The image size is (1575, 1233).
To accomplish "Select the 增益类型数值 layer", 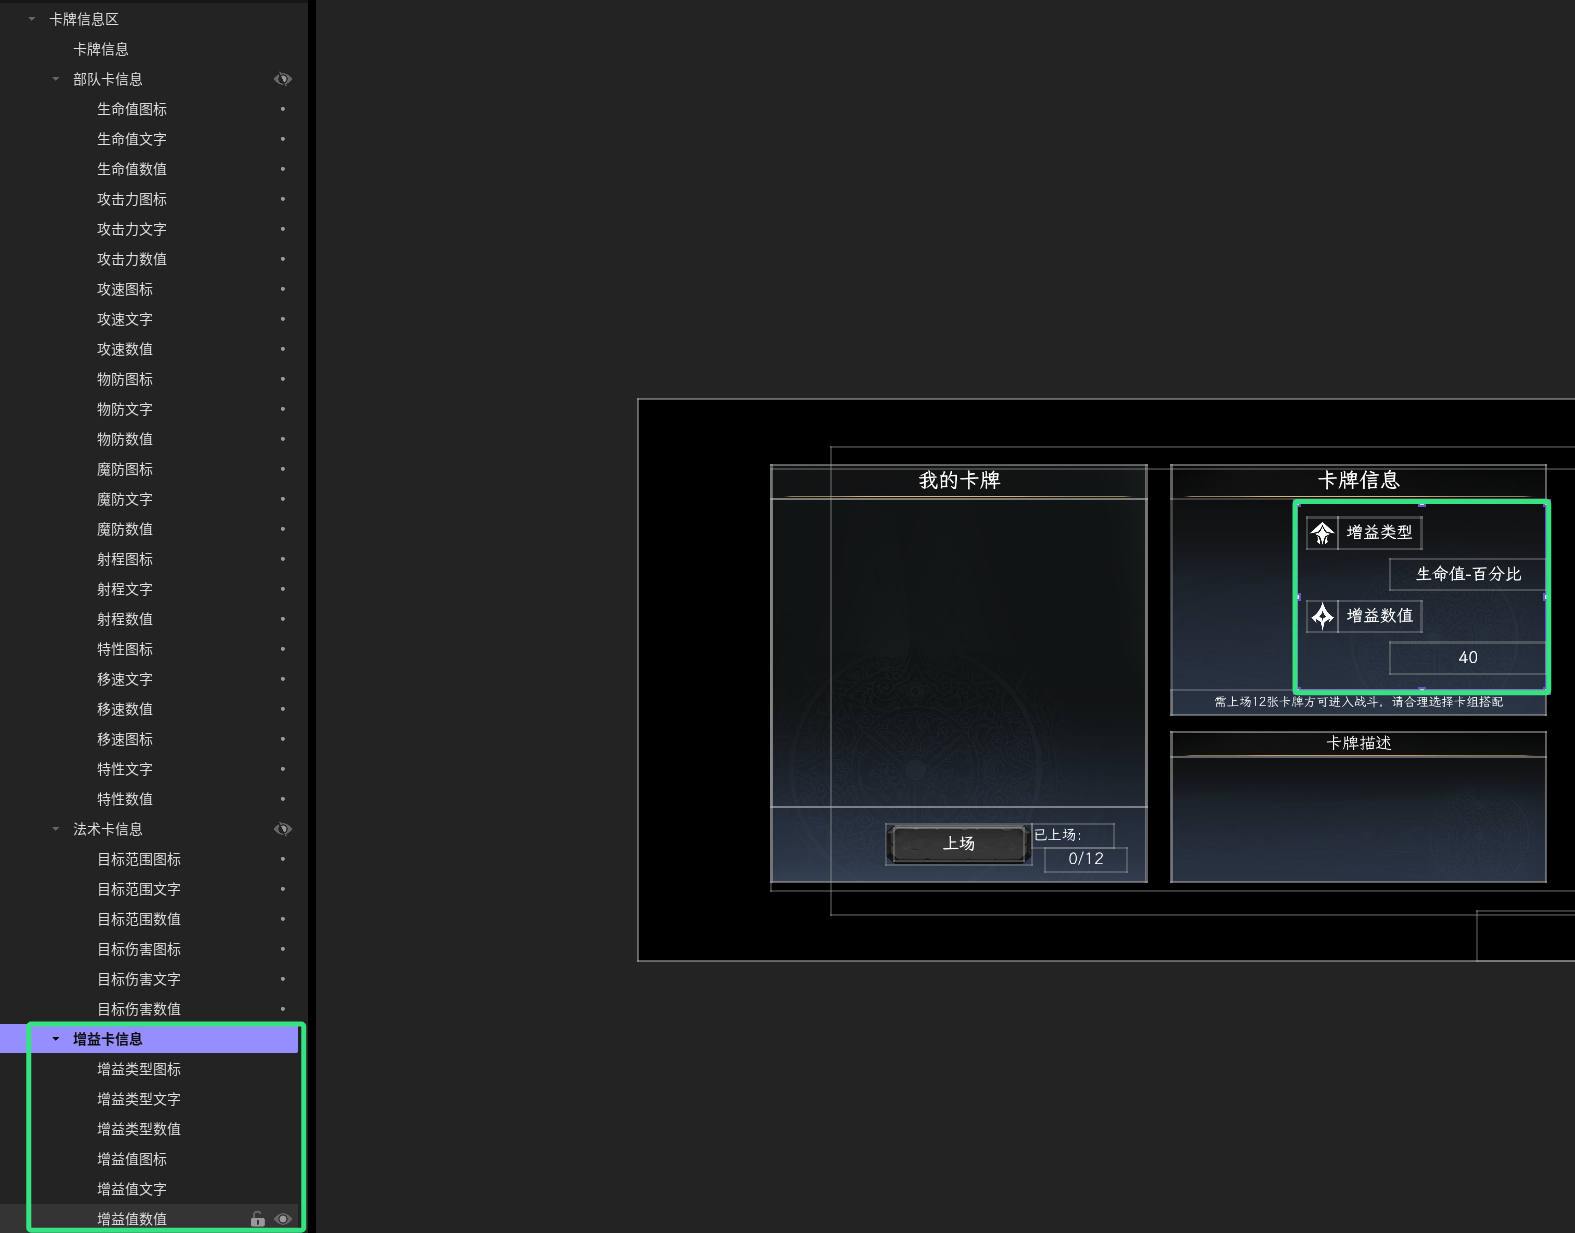I will [139, 1129].
